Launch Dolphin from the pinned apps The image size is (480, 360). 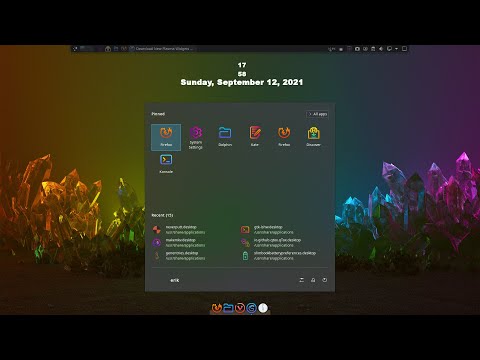[x=225, y=136]
